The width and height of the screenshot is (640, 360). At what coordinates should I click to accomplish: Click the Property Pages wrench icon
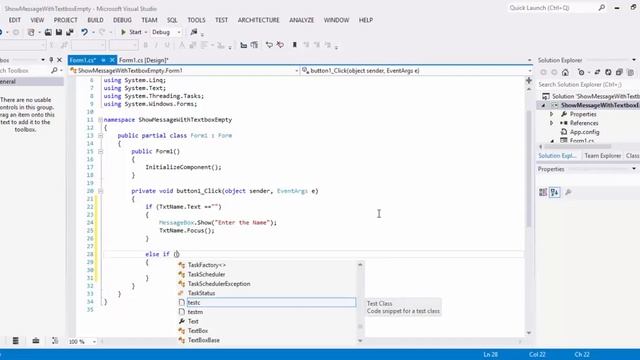[x=568, y=192]
